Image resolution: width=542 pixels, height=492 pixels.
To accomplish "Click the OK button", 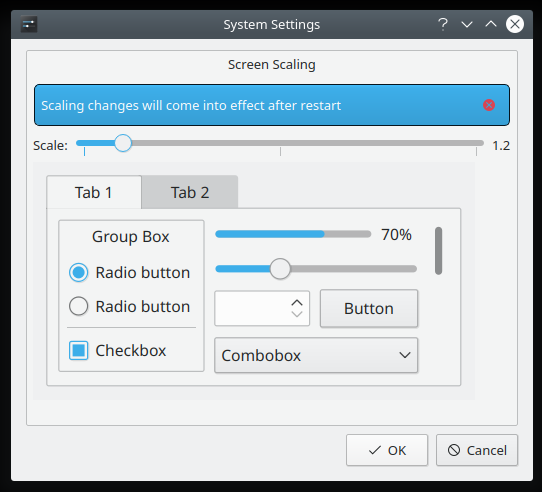I will coord(387,450).
